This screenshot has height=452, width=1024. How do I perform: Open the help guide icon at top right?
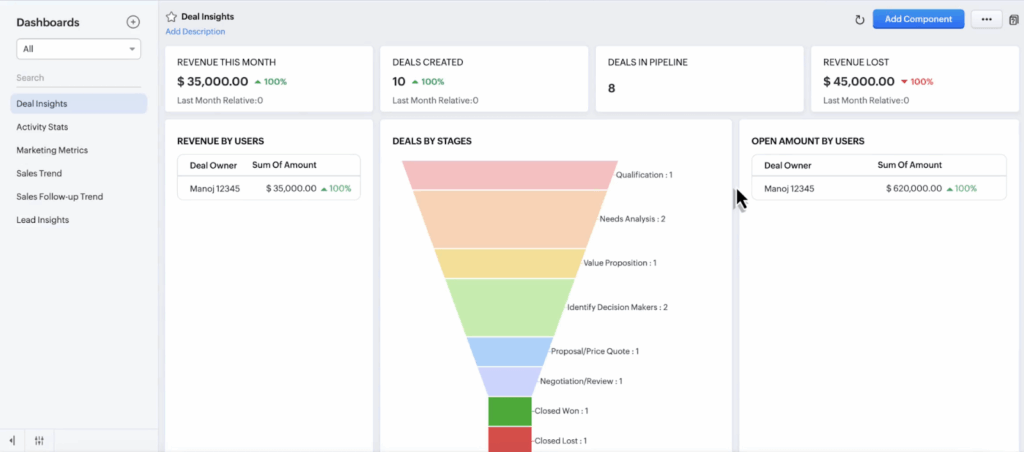(x=1014, y=19)
